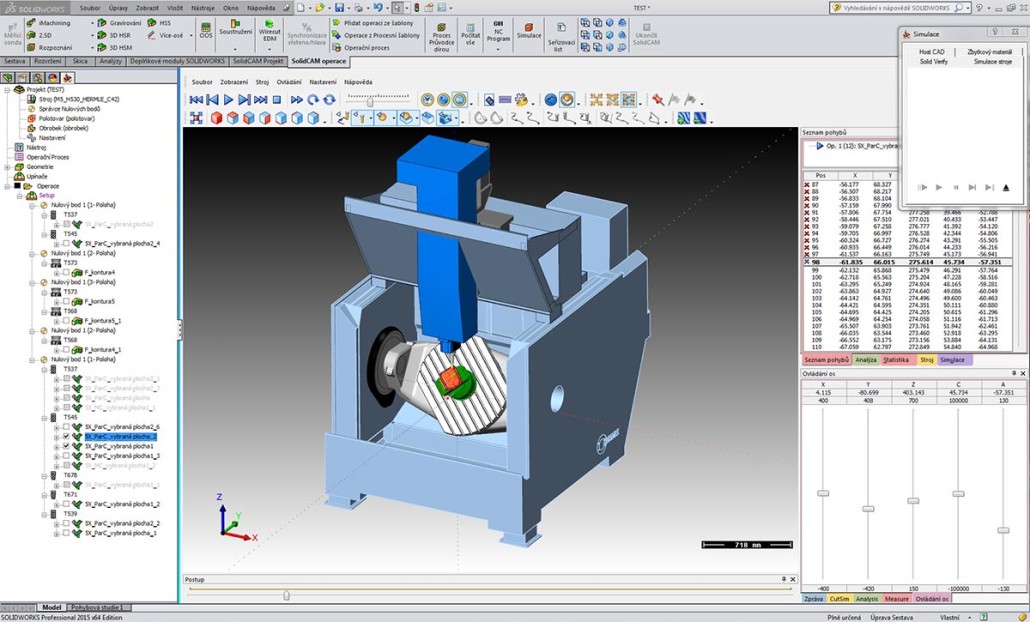
Task: Select the red cube view icon
Action: point(217,118)
